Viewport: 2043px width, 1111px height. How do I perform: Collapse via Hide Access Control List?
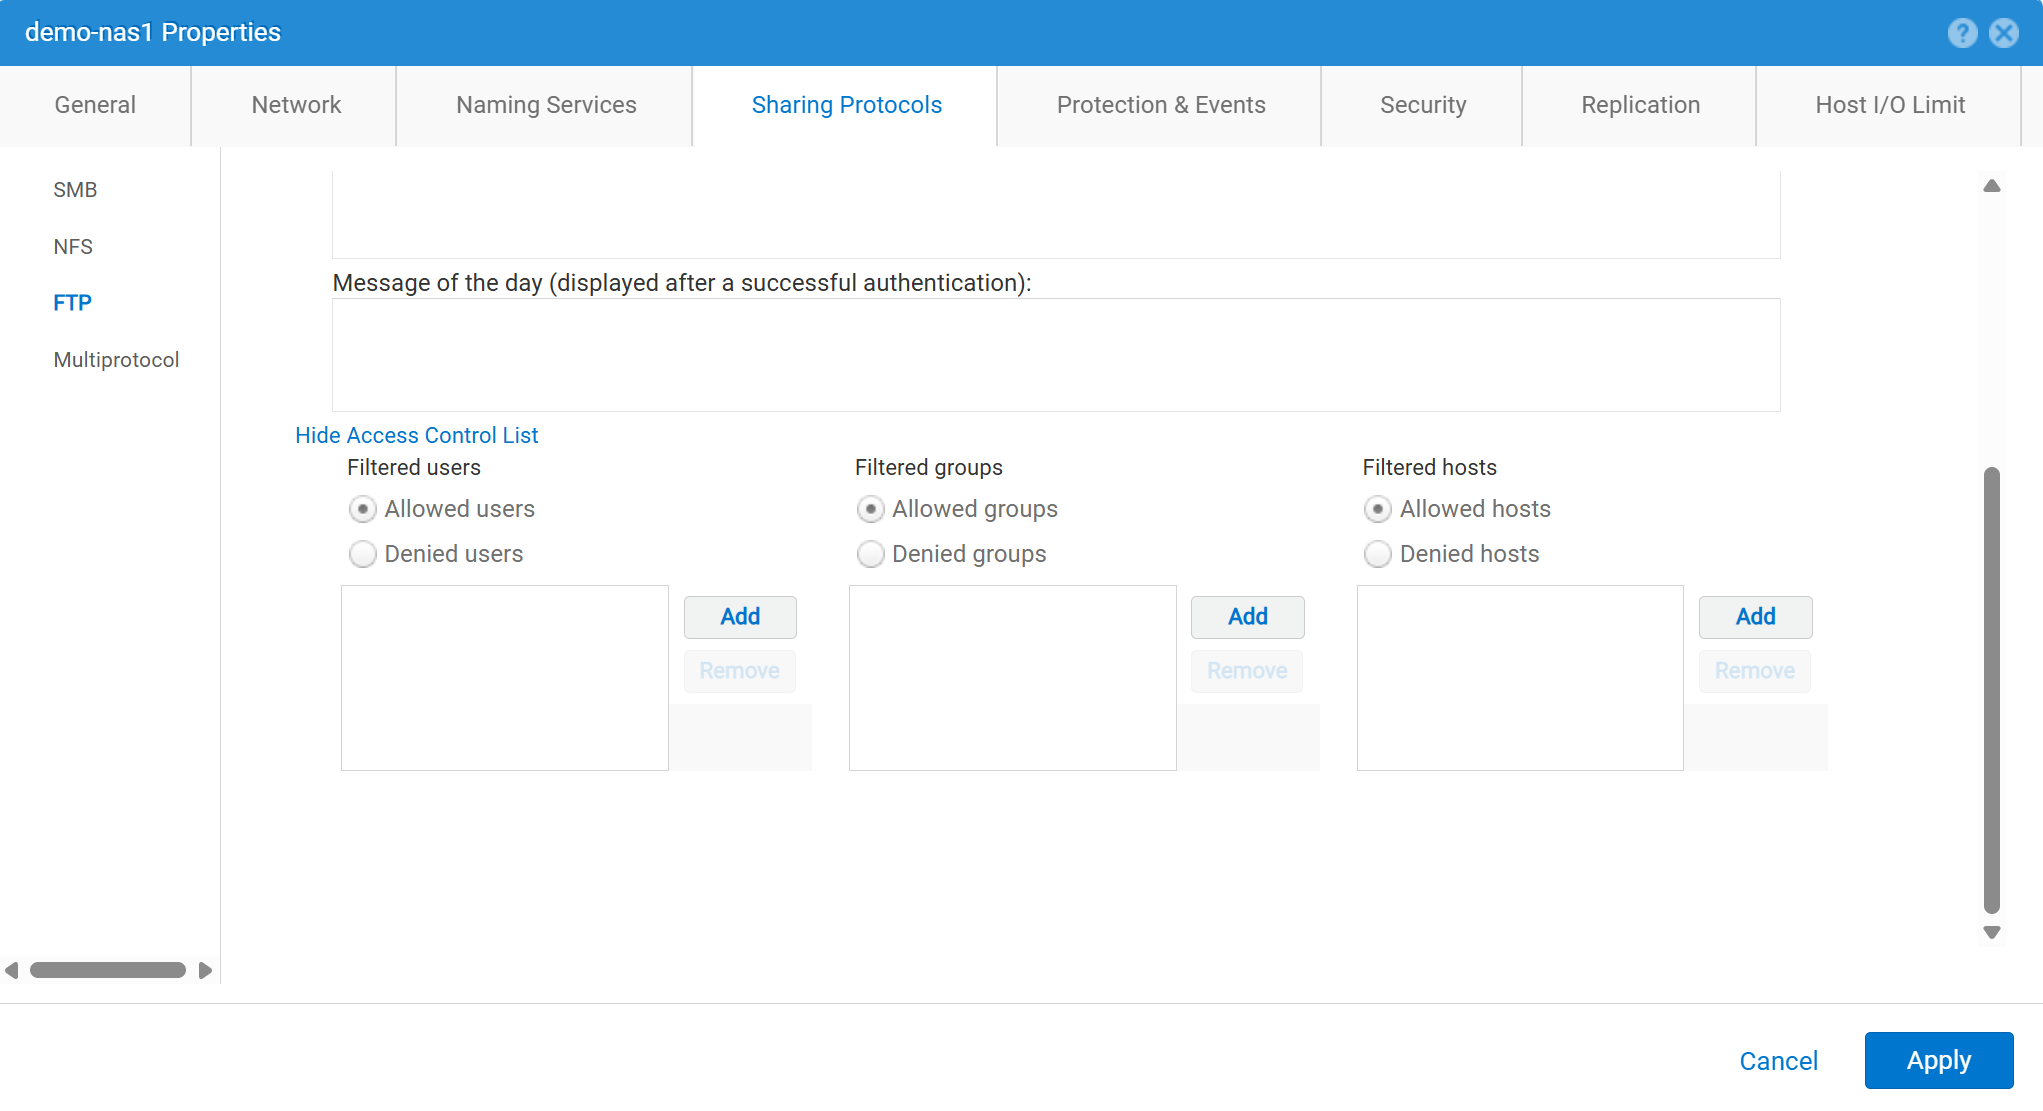[x=416, y=435]
